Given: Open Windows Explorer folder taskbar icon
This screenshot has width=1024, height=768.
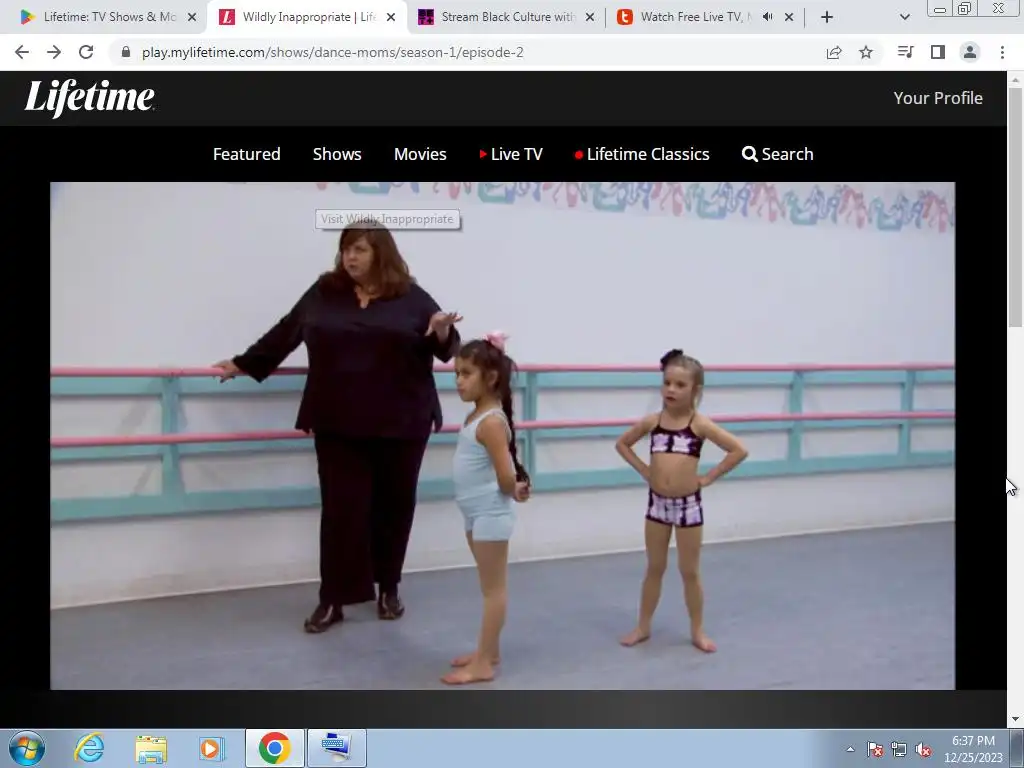Looking at the screenshot, I should (x=151, y=748).
